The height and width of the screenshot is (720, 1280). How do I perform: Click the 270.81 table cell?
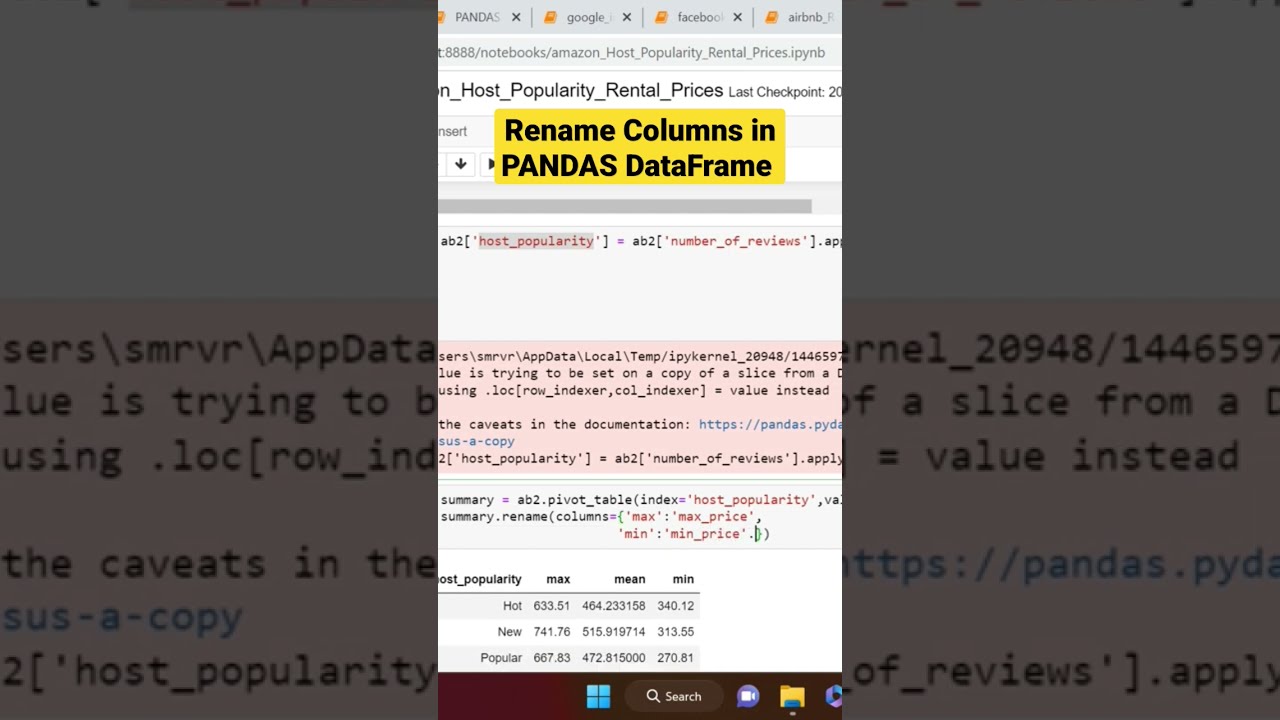click(x=676, y=658)
